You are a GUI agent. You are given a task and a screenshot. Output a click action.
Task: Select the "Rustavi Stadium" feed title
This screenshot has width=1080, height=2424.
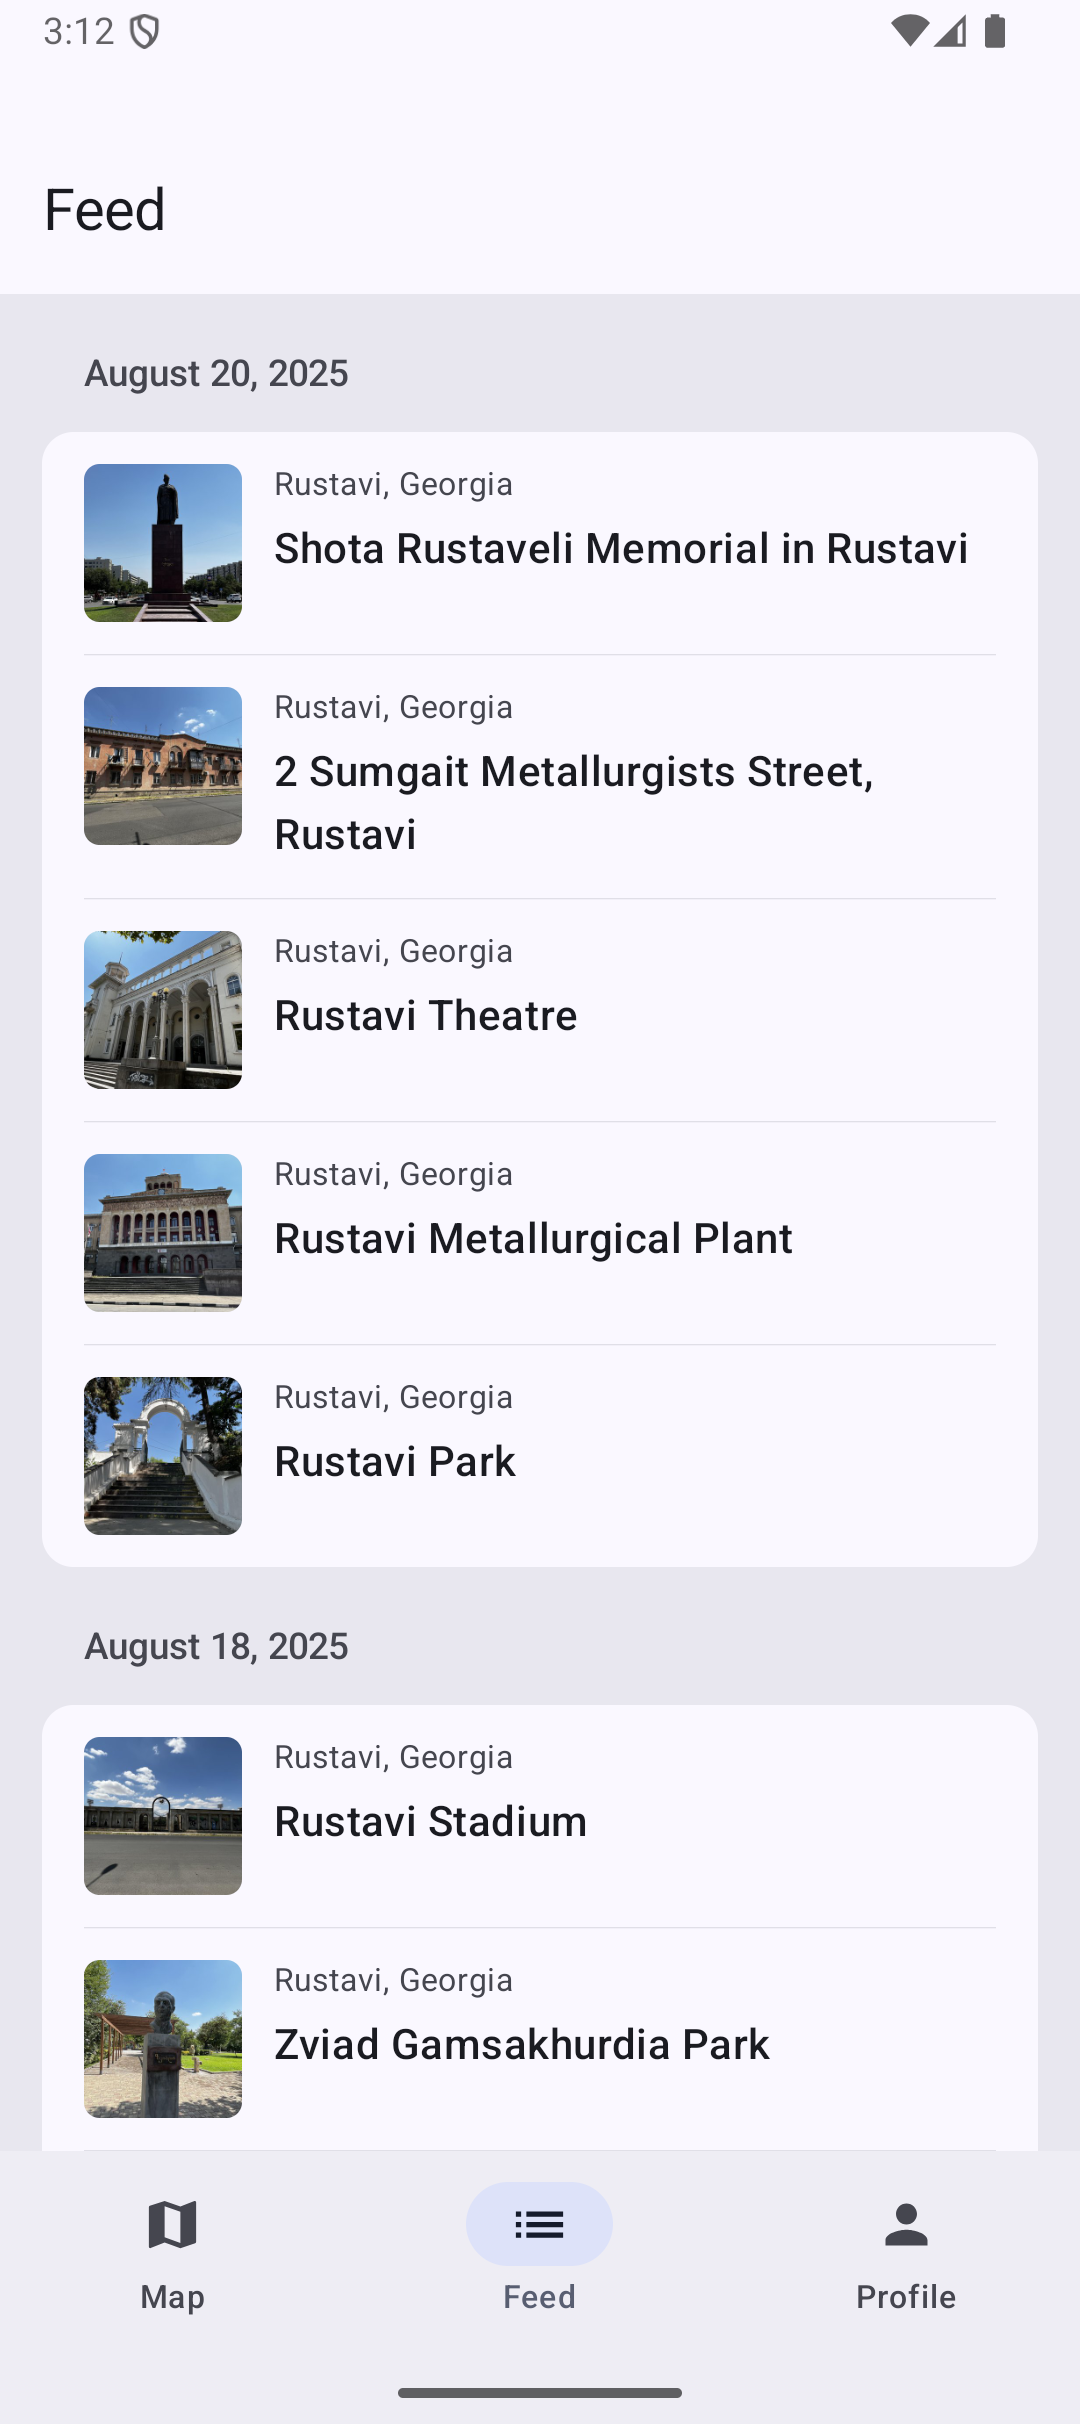click(x=431, y=1822)
